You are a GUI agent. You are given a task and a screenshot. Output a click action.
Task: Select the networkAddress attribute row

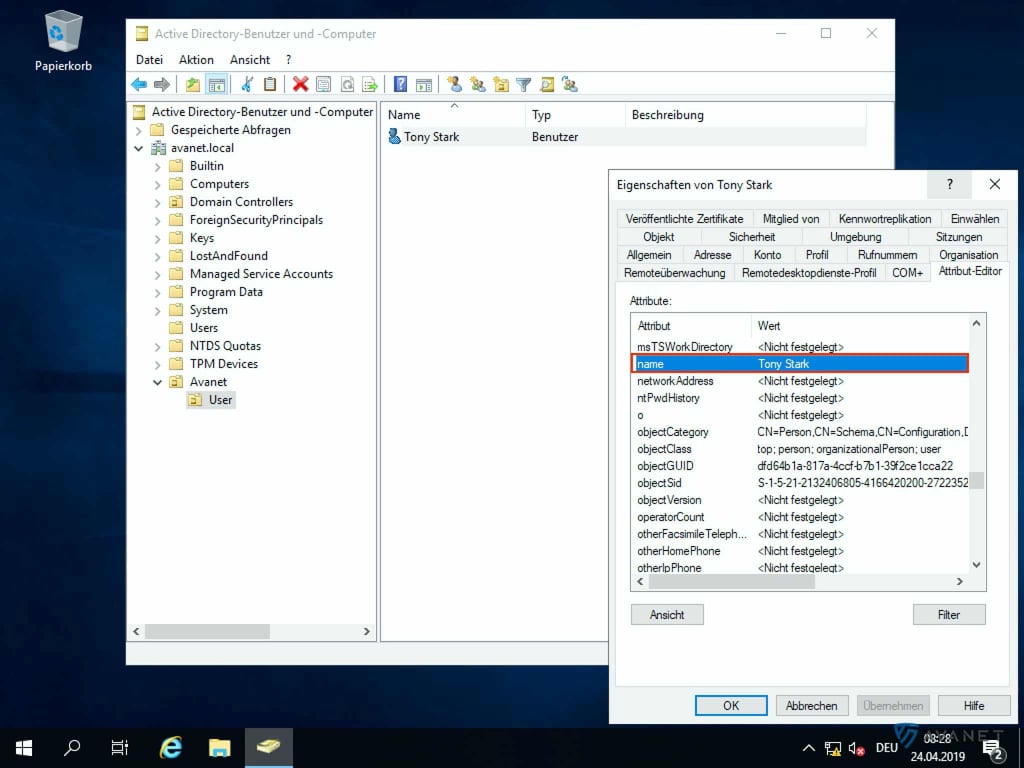point(802,381)
